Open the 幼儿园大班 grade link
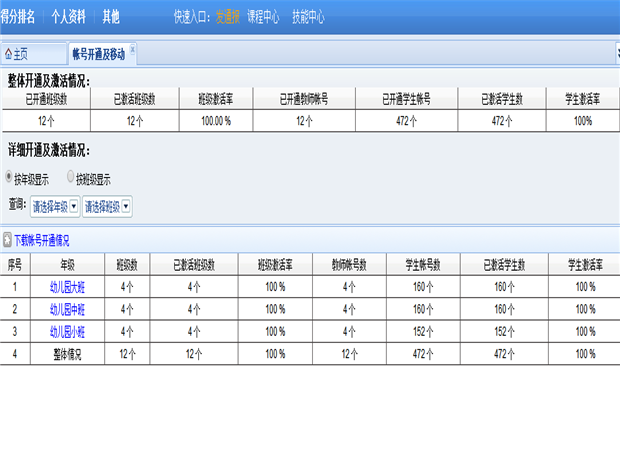This screenshot has width=620, height=465. click(67, 287)
